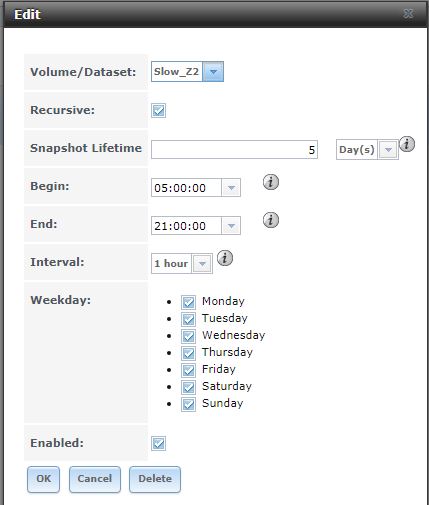The image size is (429, 505).
Task: Uncheck the Monday weekday checkbox
Action: (x=188, y=302)
